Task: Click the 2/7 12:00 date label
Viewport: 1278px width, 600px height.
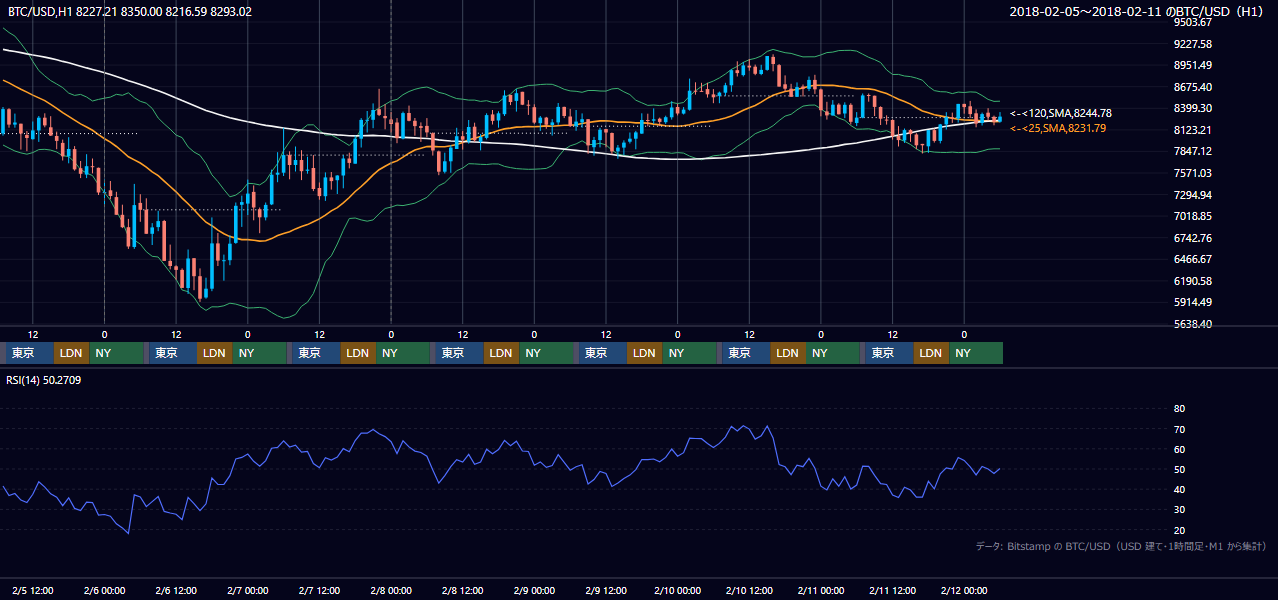Action: click(x=319, y=590)
